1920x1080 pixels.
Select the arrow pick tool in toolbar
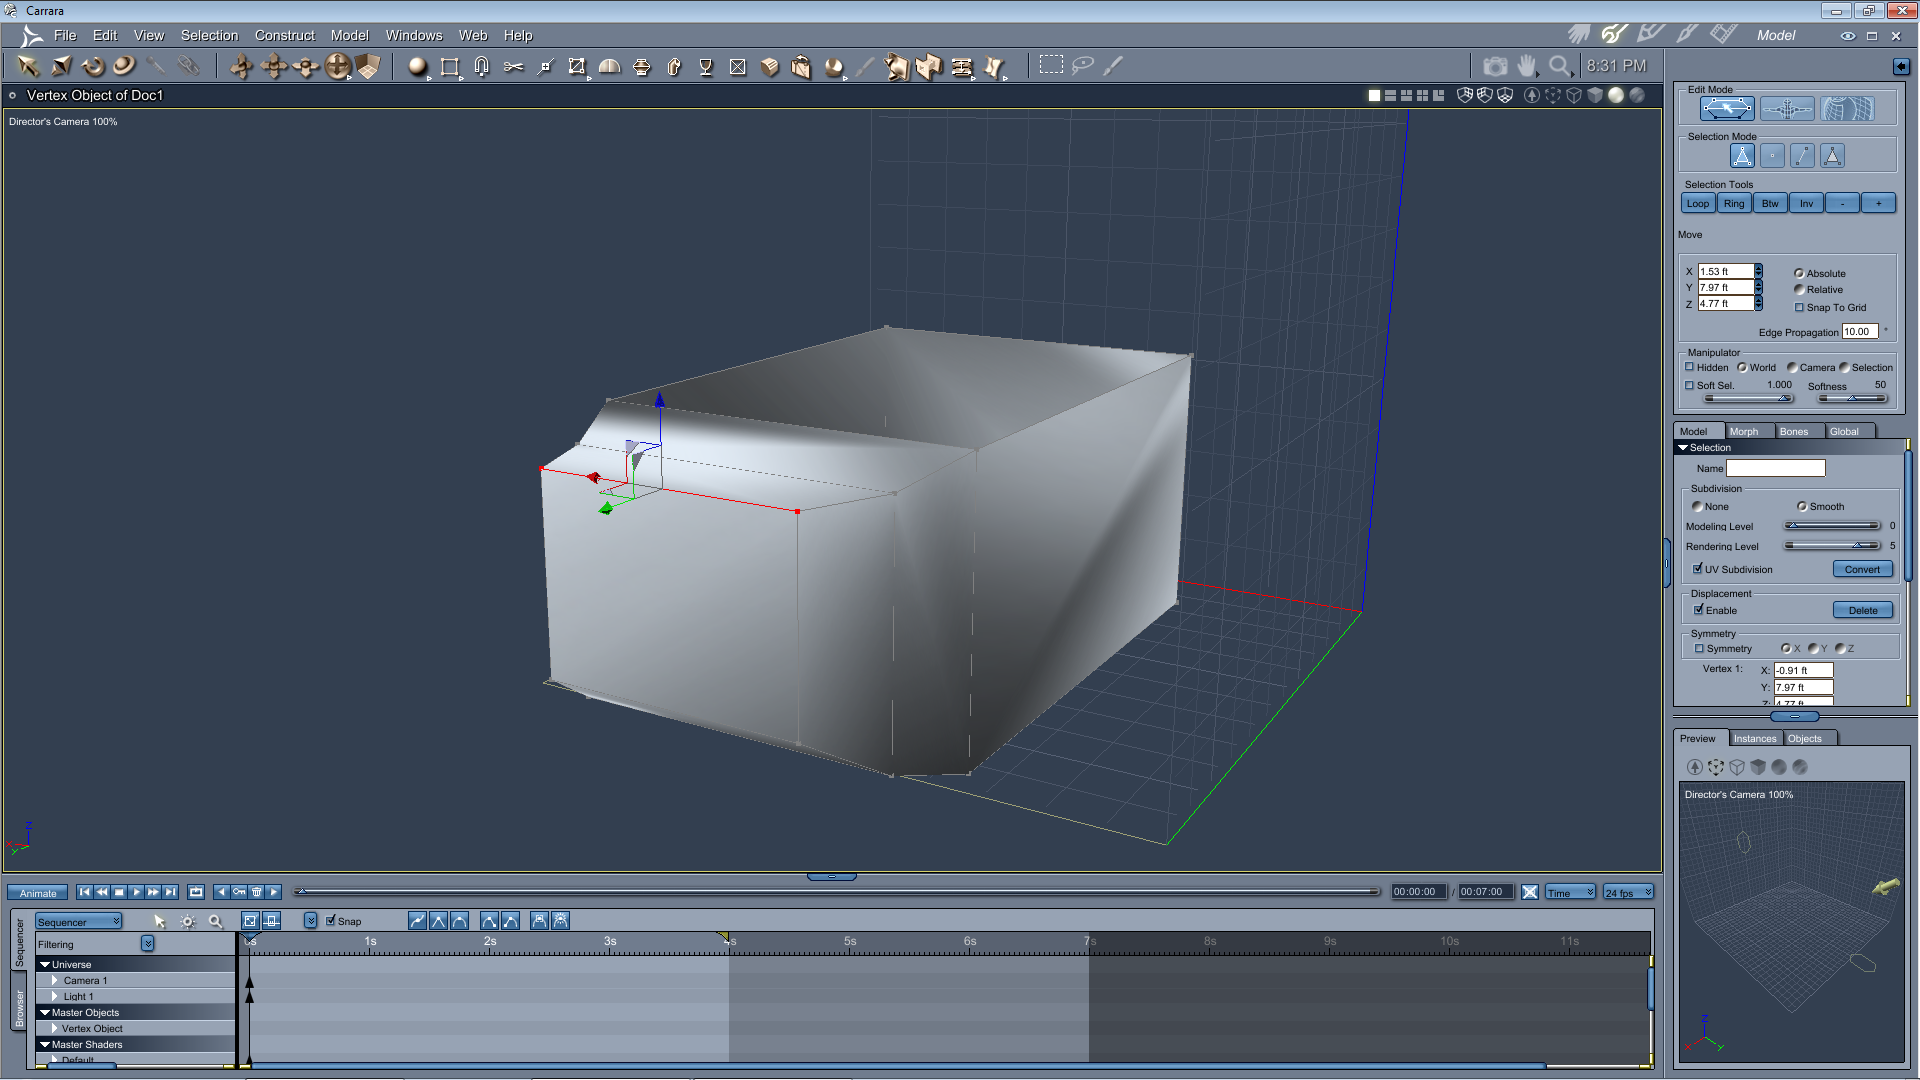pyautogui.click(x=28, y=67)
